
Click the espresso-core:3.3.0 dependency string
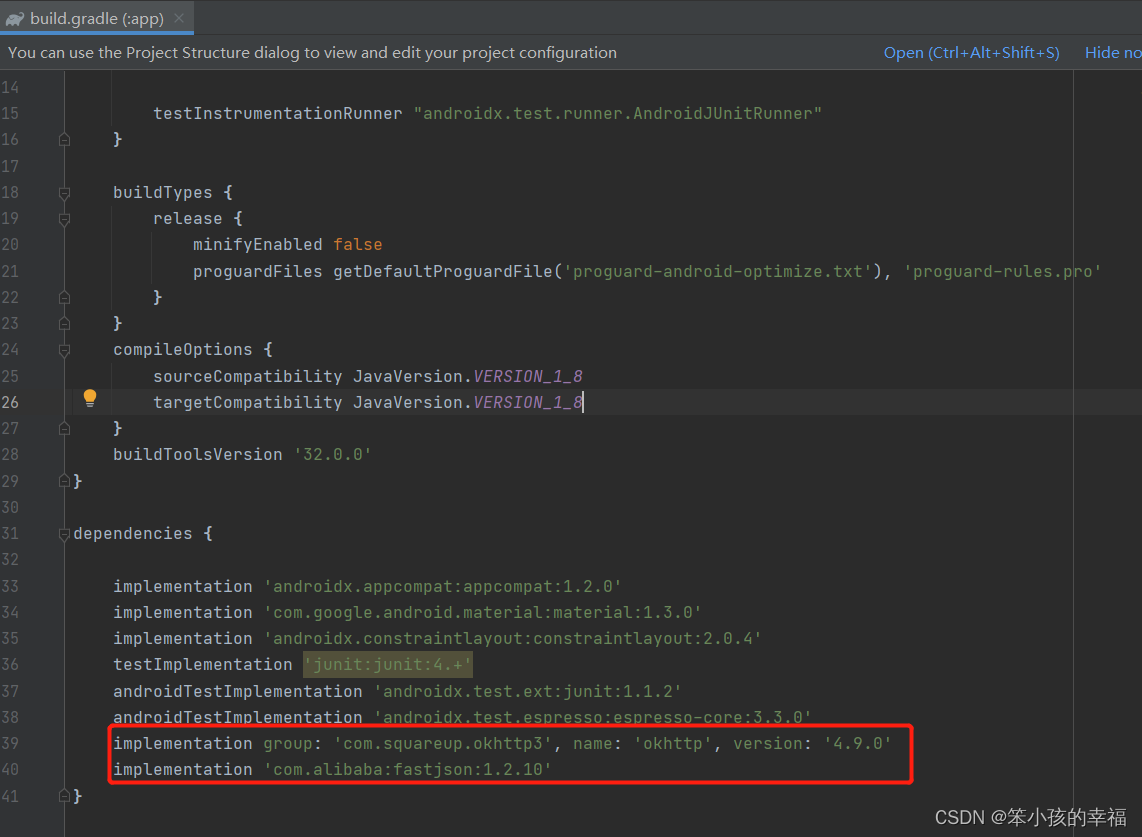click(592, 718)
